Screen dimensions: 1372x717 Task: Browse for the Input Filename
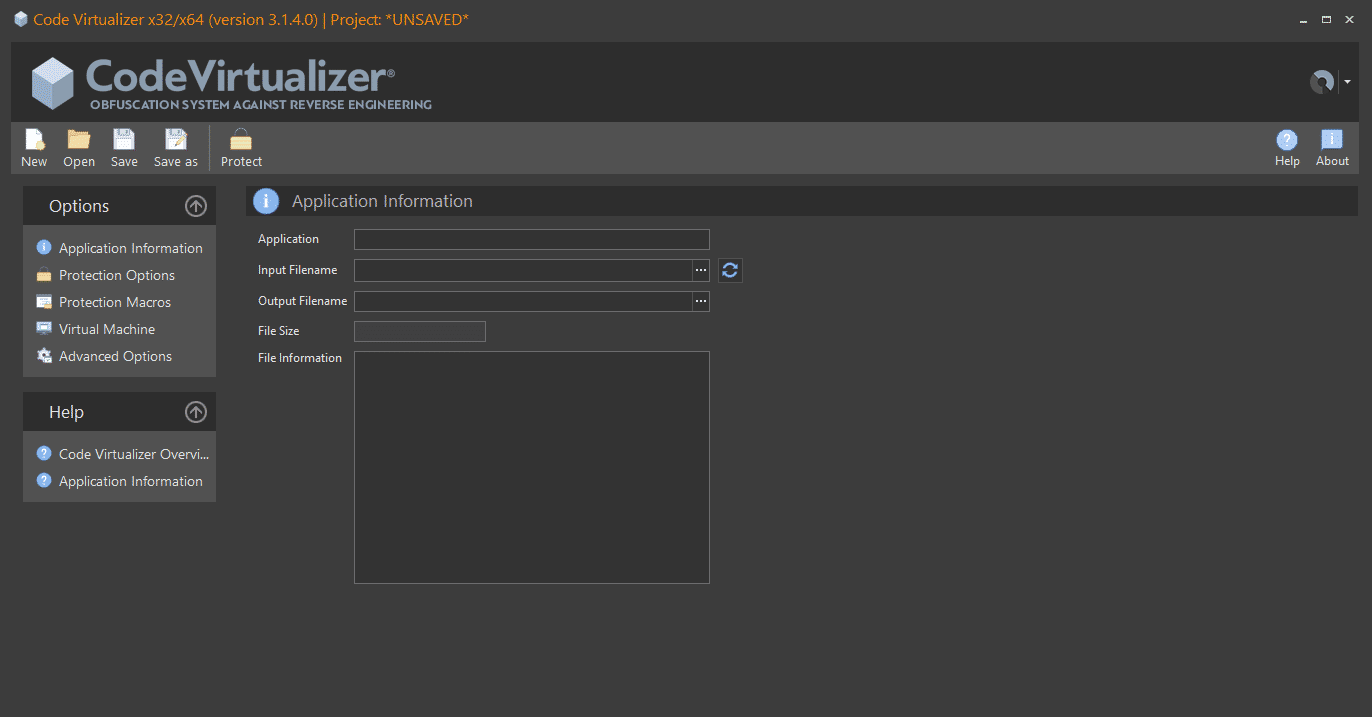tap(701, 270)
